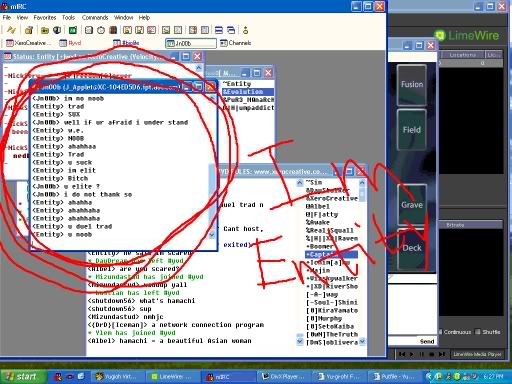512x384 pixels.
Task: Open the Commands menu
Action: click(x=95, y=17)
